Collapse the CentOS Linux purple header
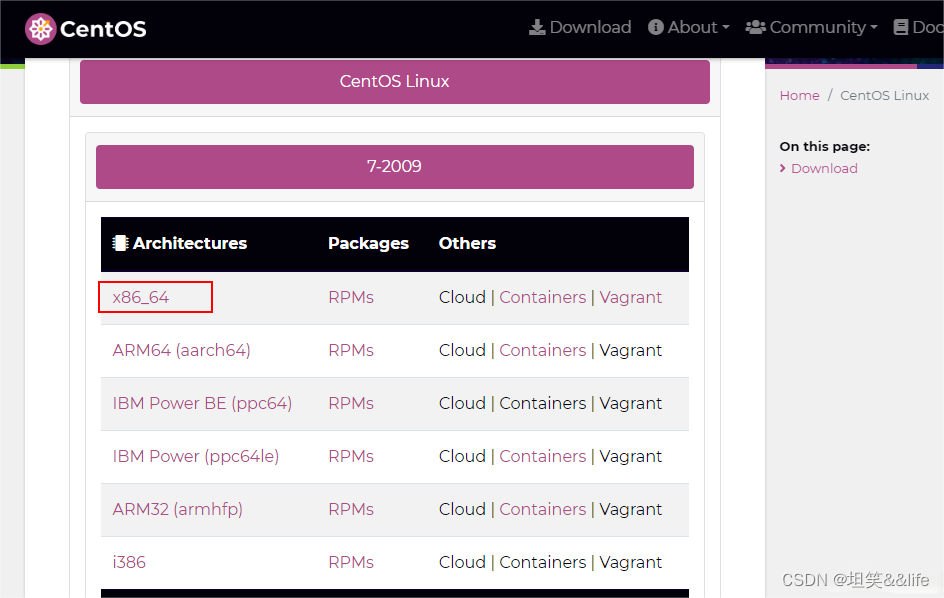The height and width of the screenshot is (598, 944). pyautogui.click(x=395, y=81)
